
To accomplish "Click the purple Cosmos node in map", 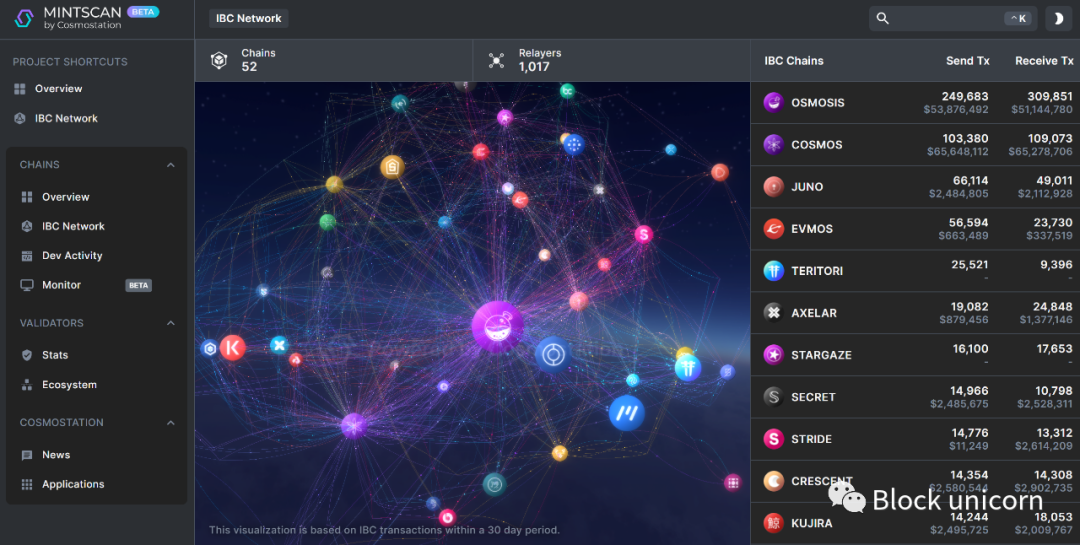I will coord(353,426).
